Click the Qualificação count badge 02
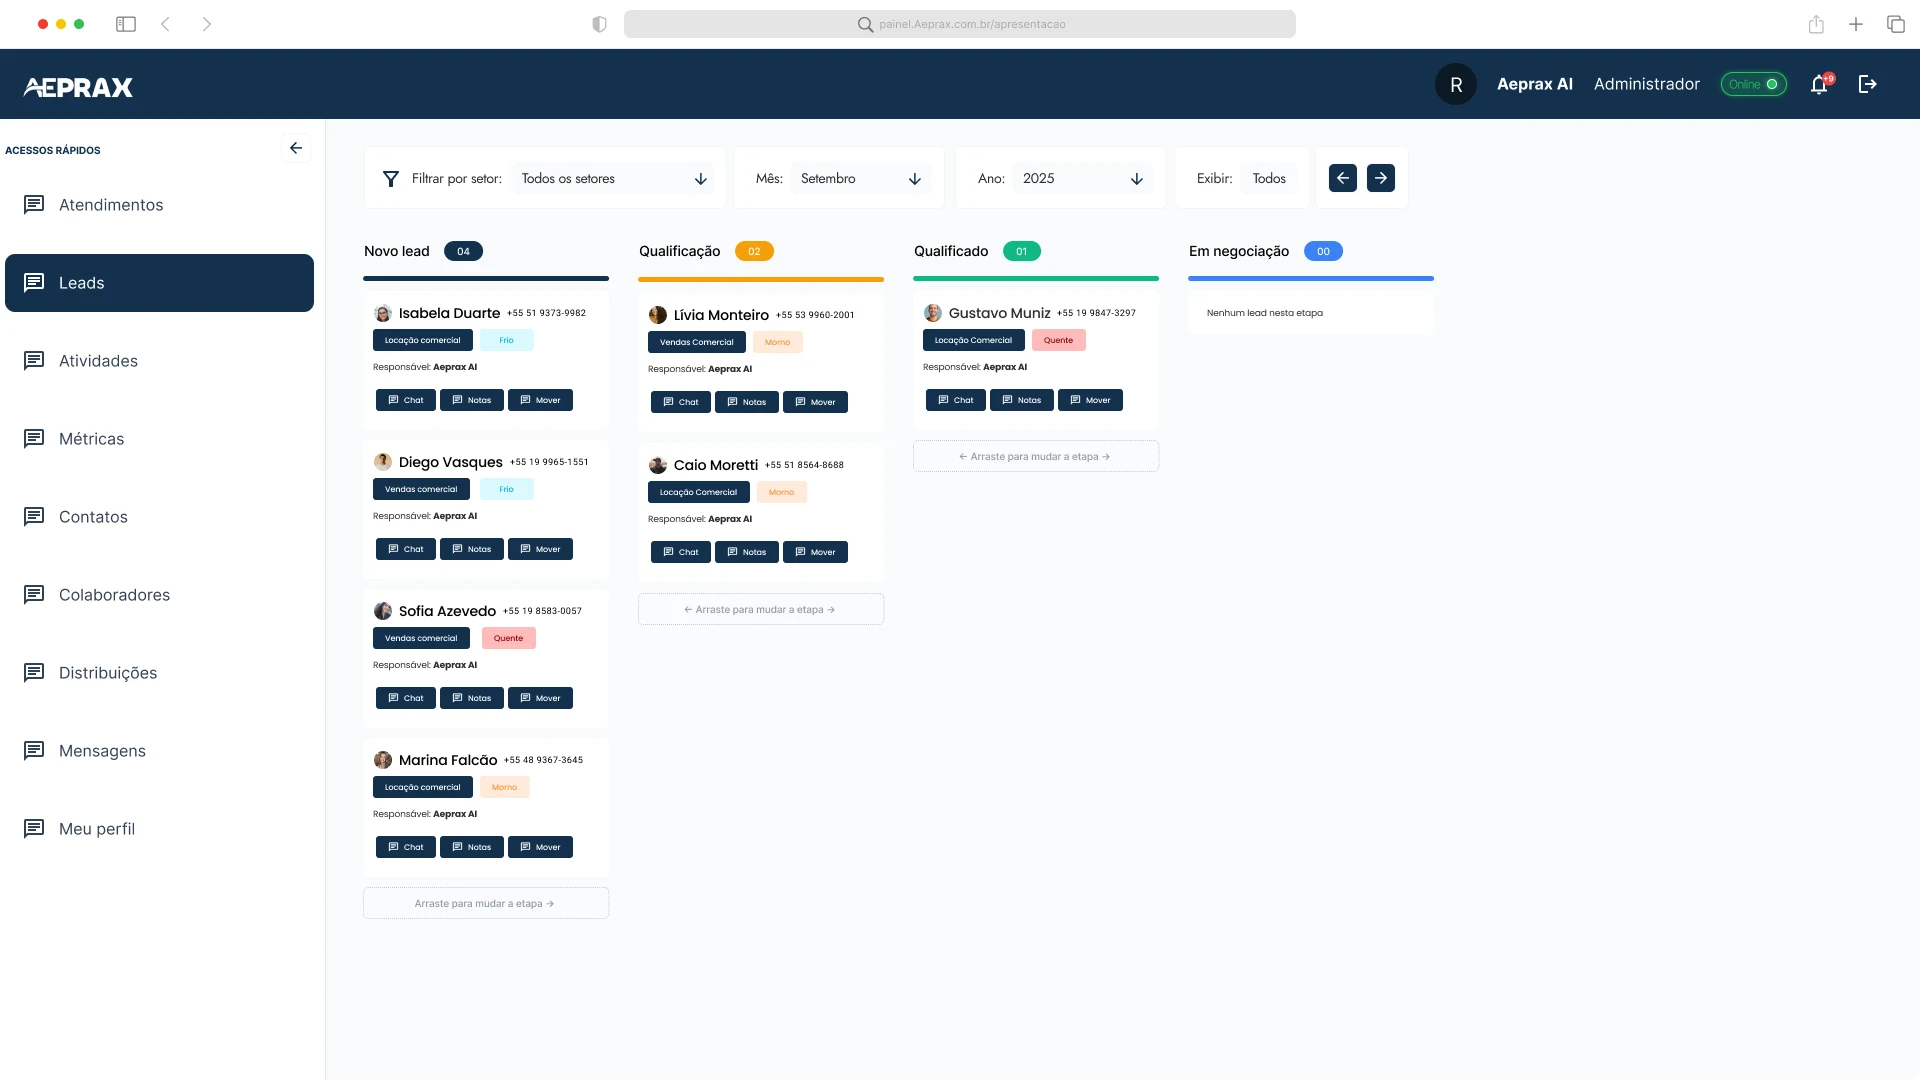This screenshot has height=1080, width=1920. 754,251
